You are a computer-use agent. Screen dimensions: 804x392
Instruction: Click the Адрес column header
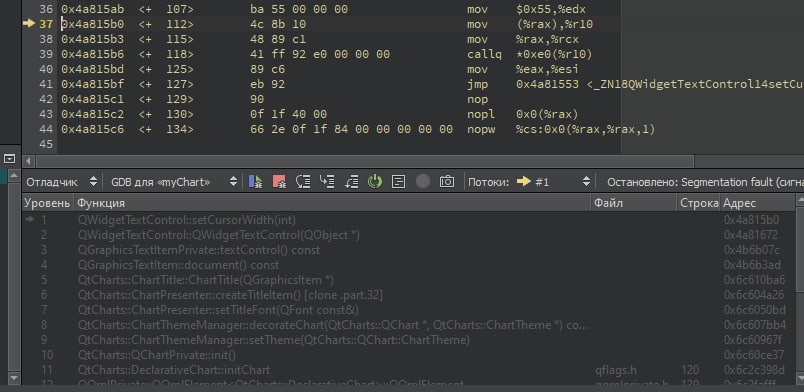[x=757, y=203]
